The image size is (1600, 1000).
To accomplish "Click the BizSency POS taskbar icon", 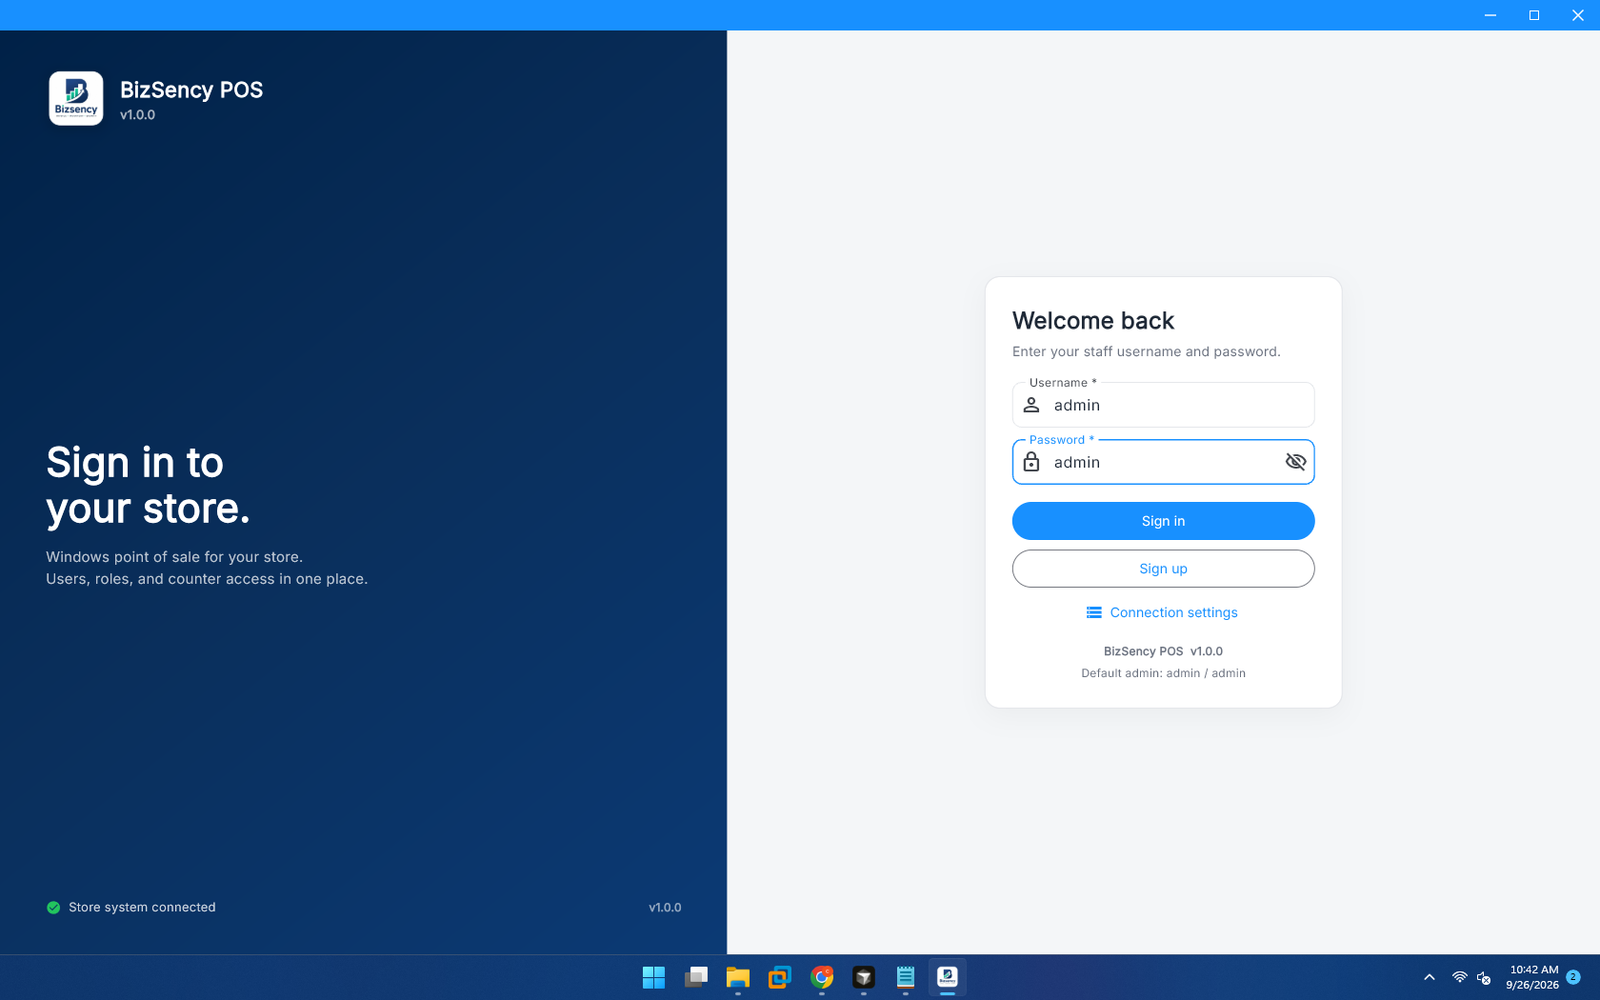I will (x=948, y=977).
